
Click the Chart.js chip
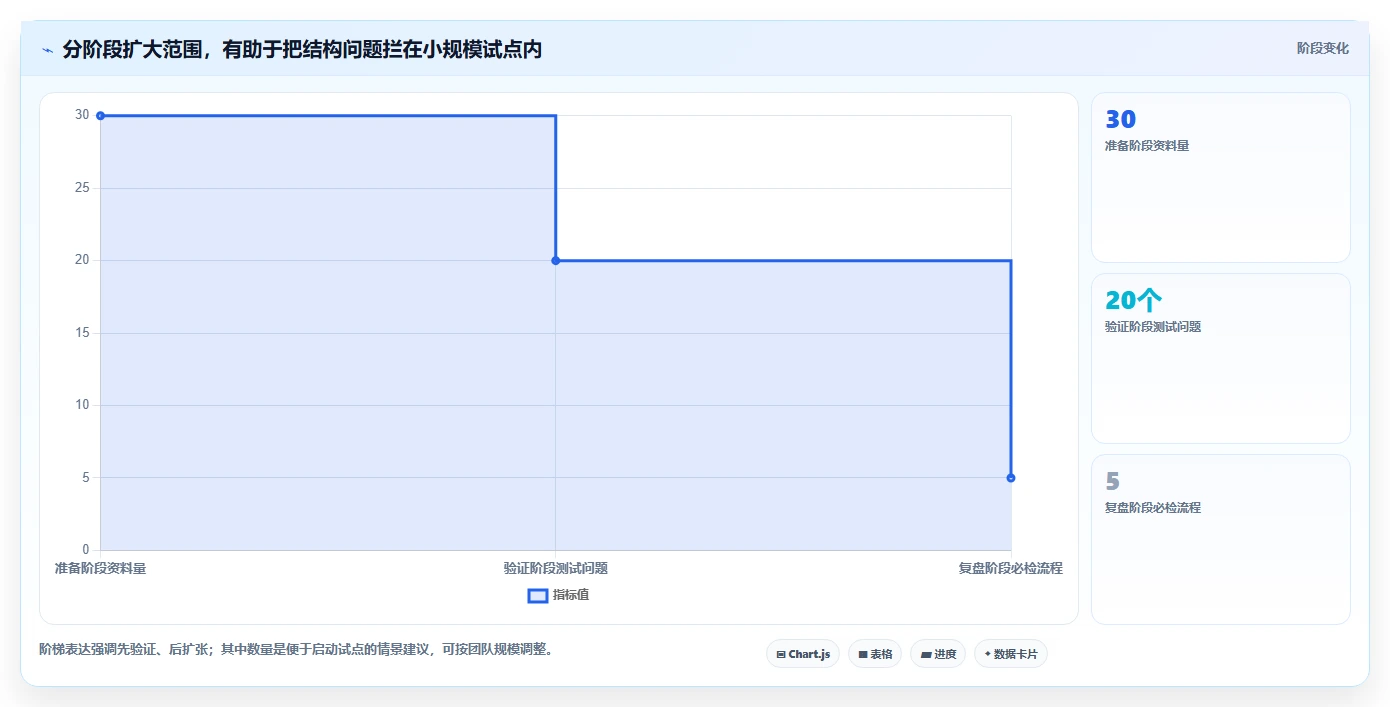803,654
